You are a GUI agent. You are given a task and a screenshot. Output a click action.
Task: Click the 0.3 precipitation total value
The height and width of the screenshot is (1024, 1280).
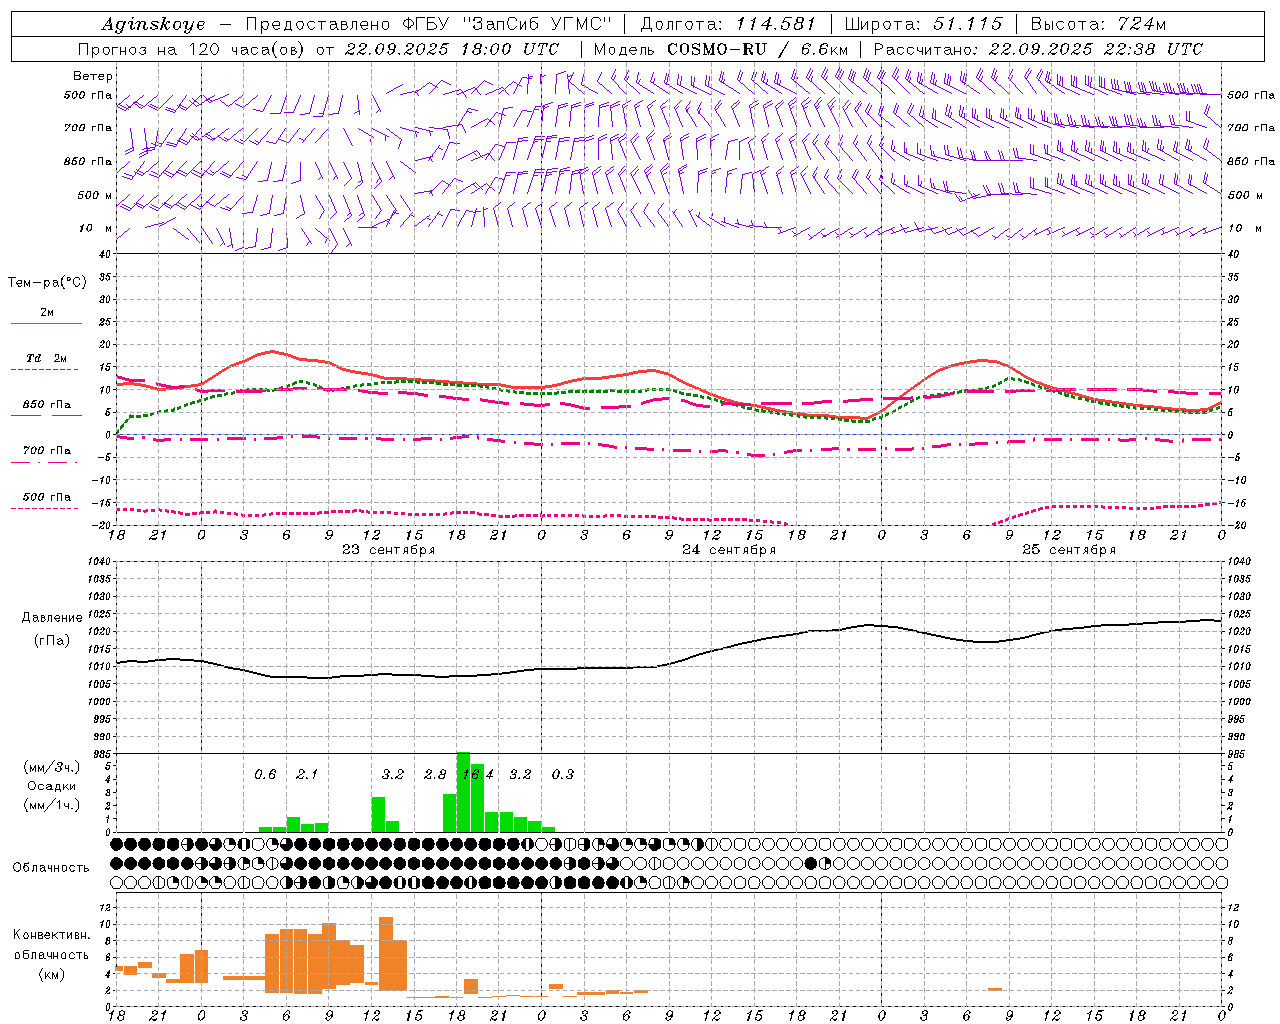[x=563, y=774]
